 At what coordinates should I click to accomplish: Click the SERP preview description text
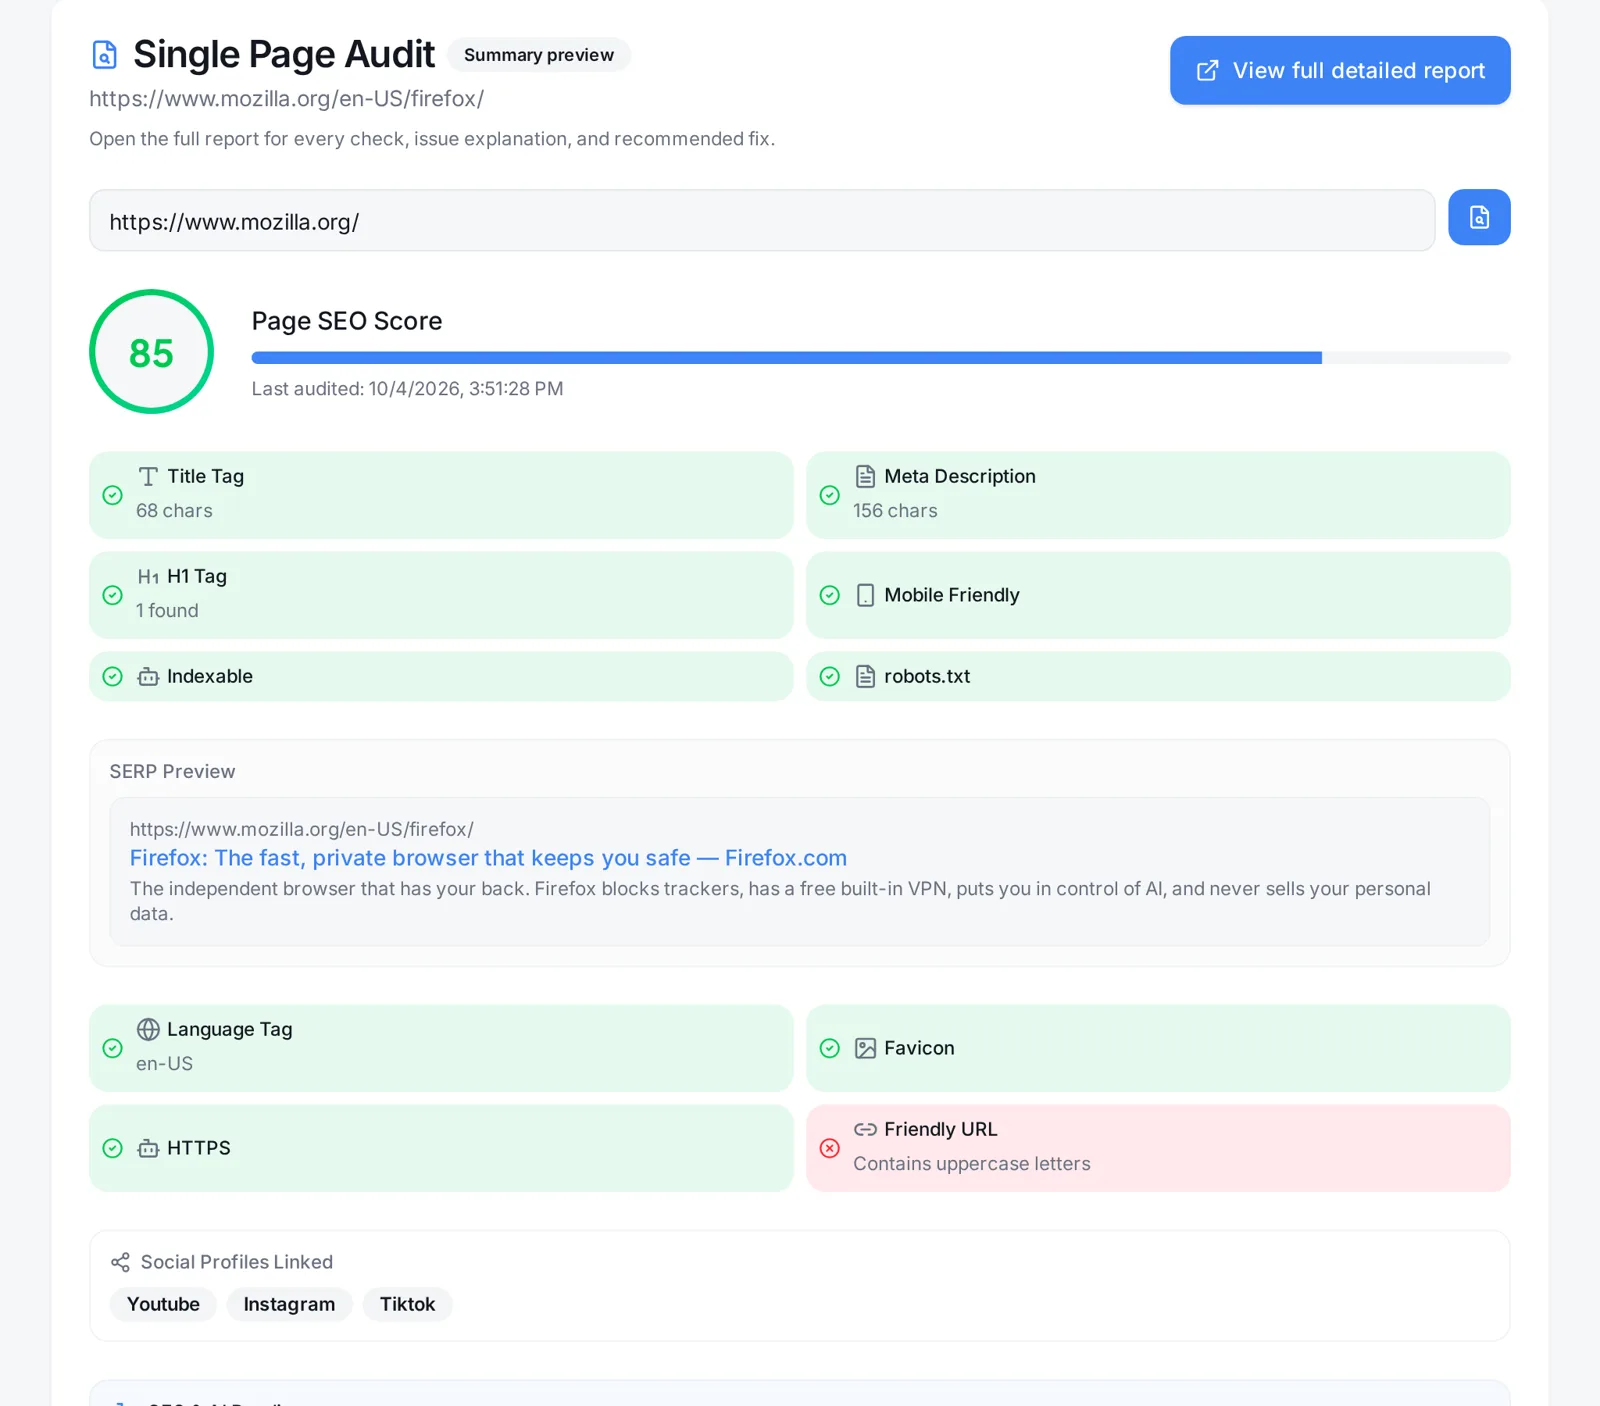(x=780, y=901)
